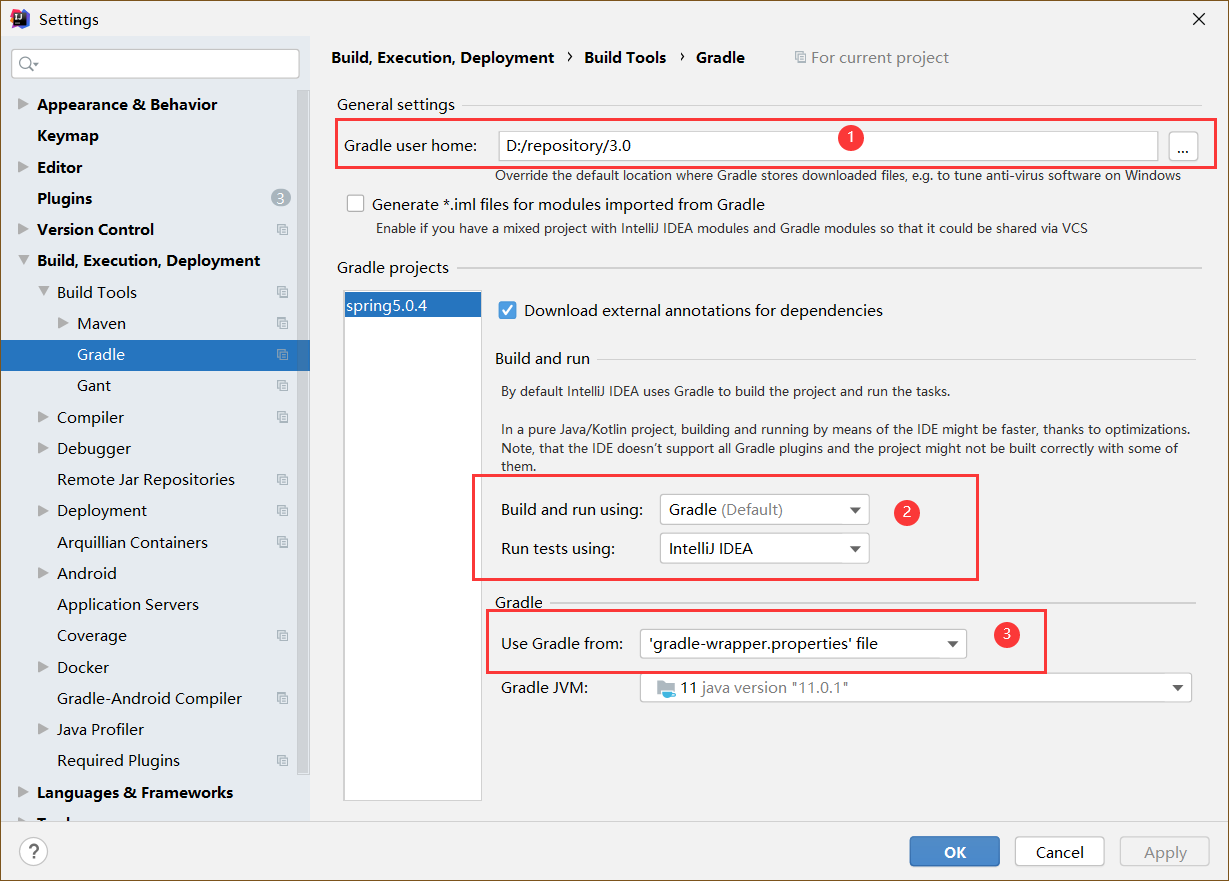Image resolution: width=1229 pixels, height=881 pixels.
Task: Click the IntelliJ IDEA logo in title bar
Action: (x=20, y=18)
